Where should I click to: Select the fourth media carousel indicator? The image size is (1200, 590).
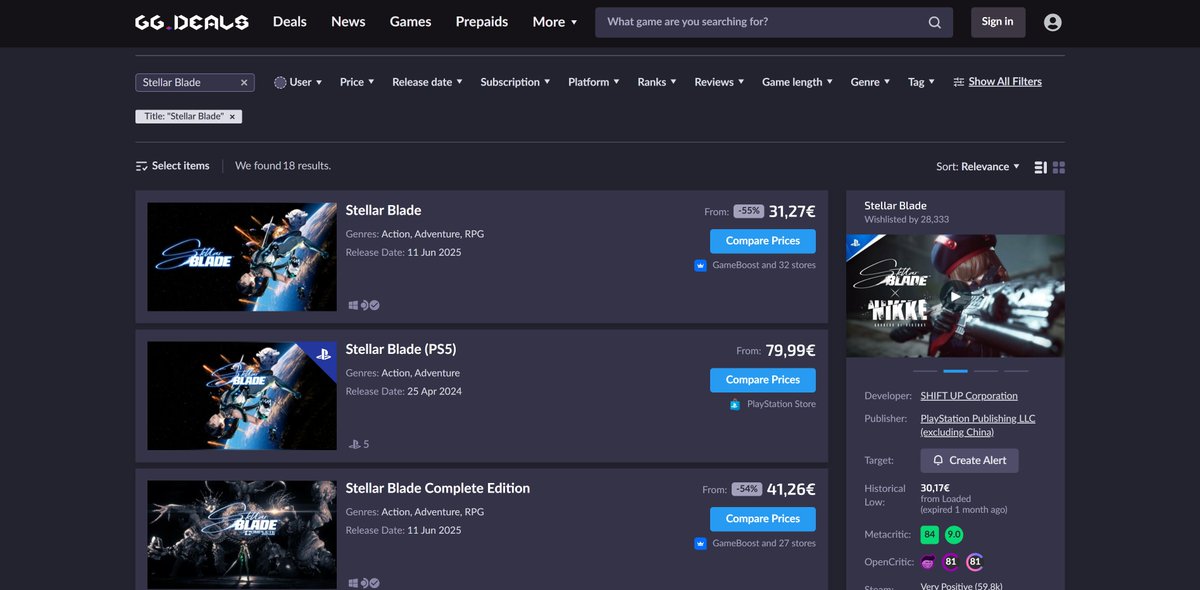tap(1016, 371)
